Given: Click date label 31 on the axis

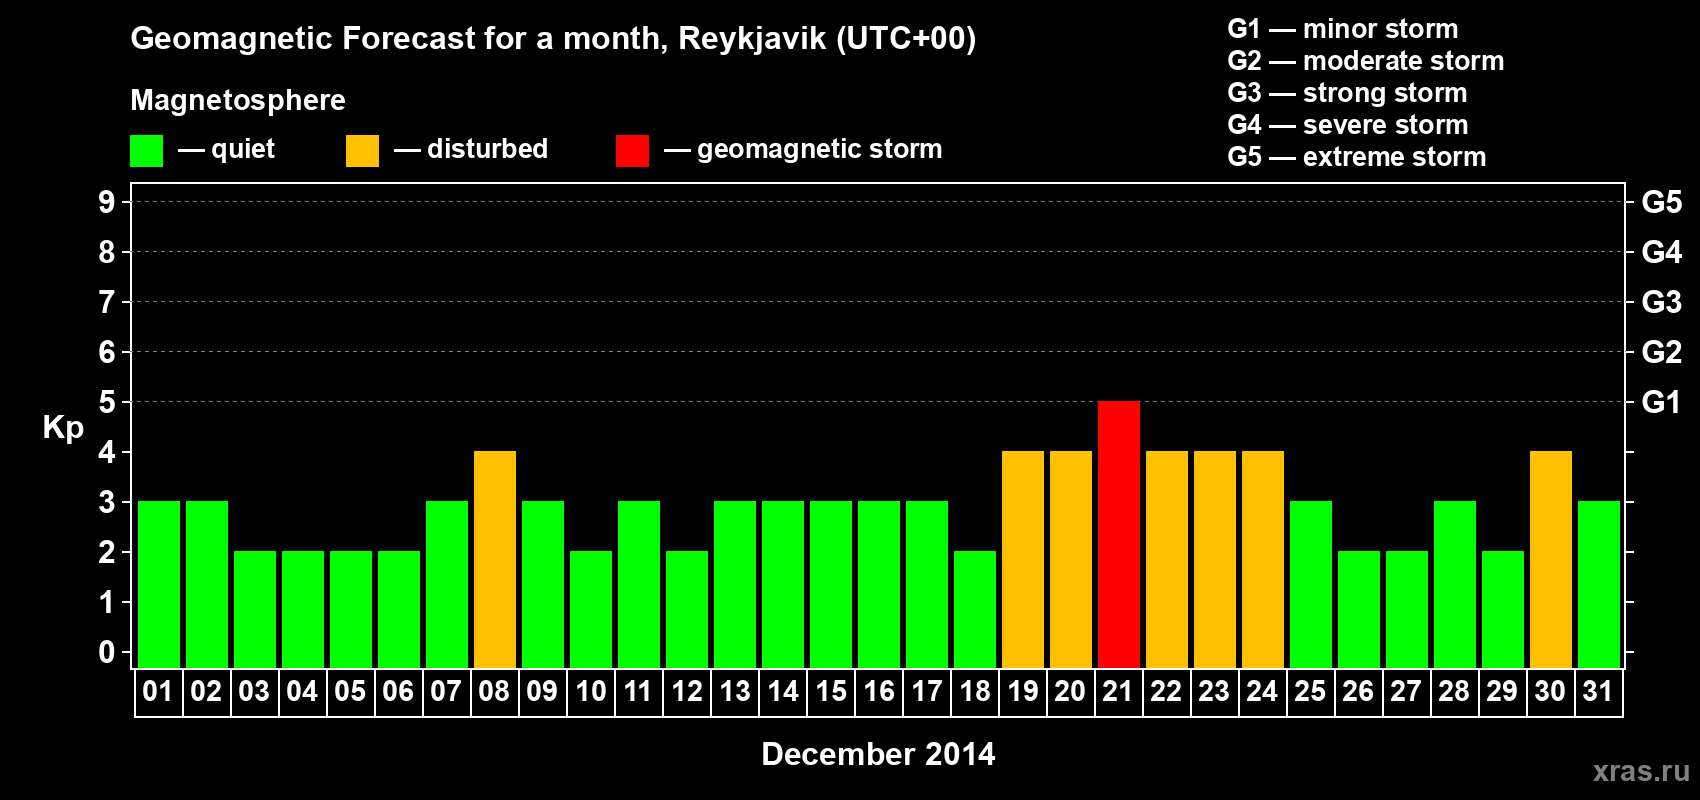Looking at the screenshot, I should click(1598, 691).
